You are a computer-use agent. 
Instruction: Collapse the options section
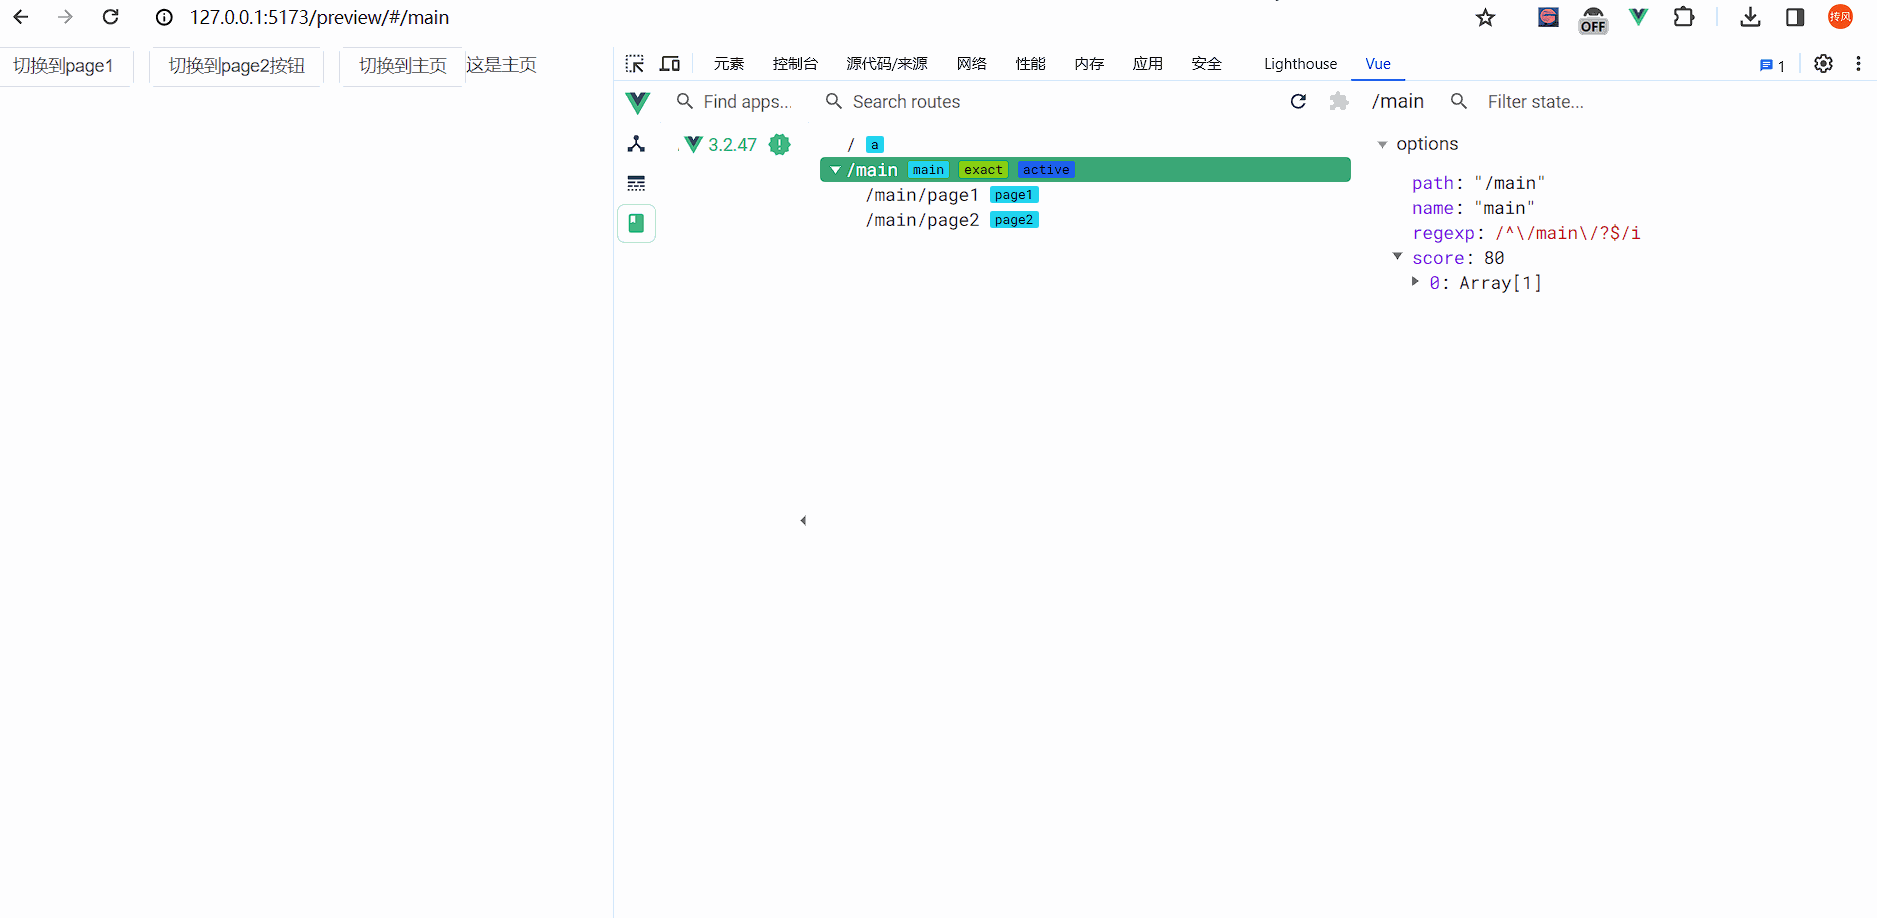(x=1382, y=145)
